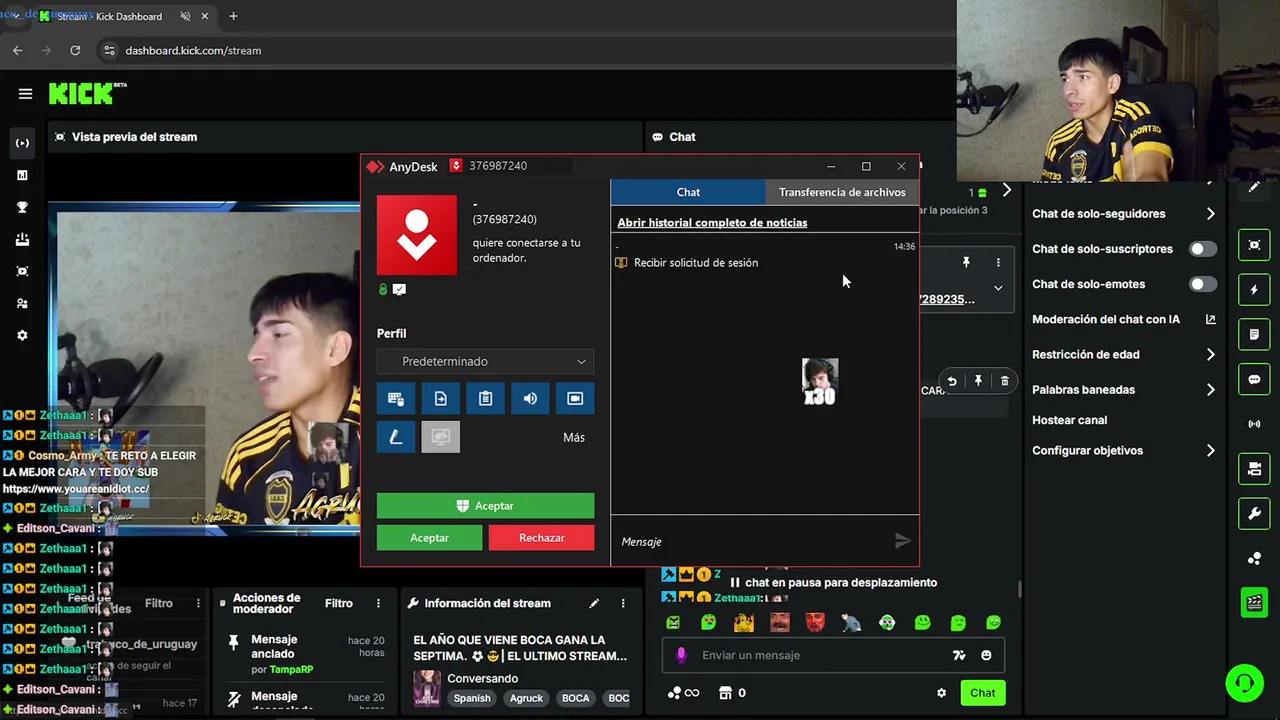Focus the AnyDesk Mensaje input field
This screenshot has width=1280, height=720.
(x=750, y=541)
